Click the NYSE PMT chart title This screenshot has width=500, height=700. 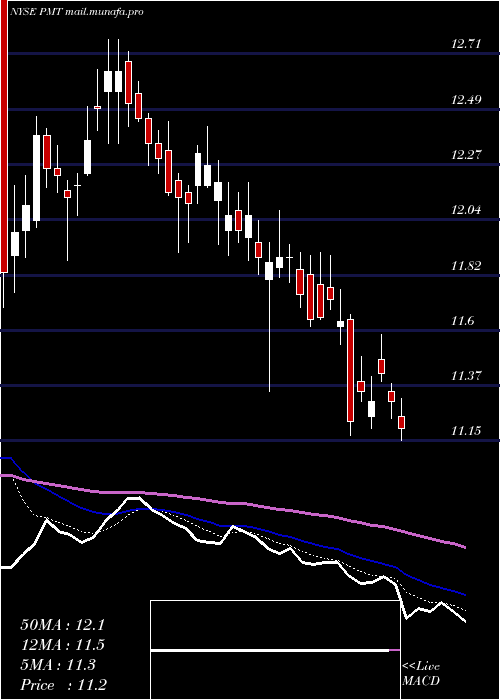click(78, 12)
